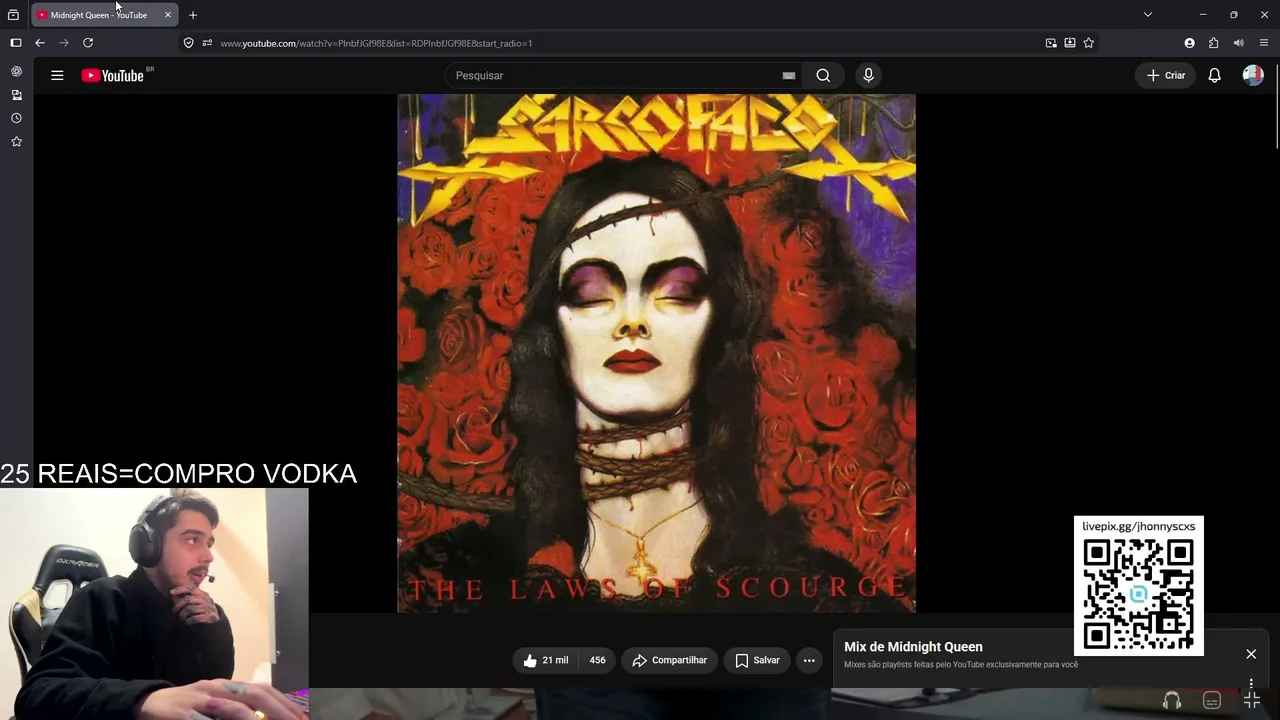Open a new browser tab
The height and width of the screenshot is (720, 1280).
click(x=193, y=15)
